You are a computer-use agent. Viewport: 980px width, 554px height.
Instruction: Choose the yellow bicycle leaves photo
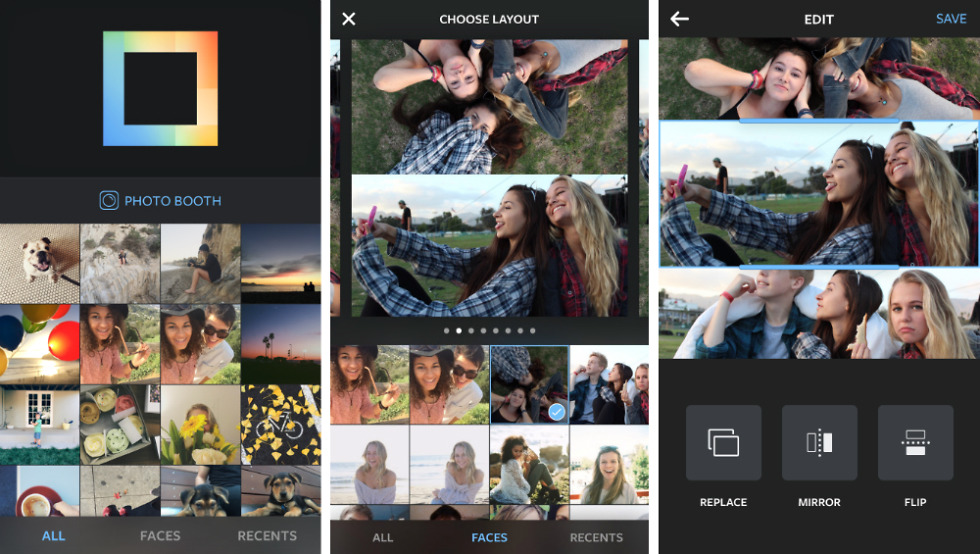coord(280,425)
